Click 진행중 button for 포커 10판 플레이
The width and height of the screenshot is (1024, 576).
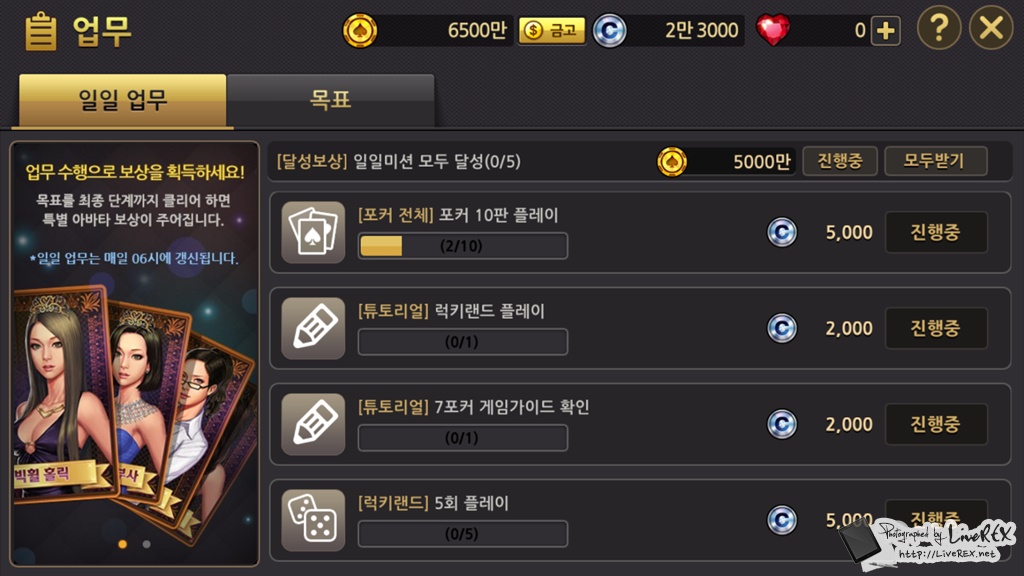[936, 232]
